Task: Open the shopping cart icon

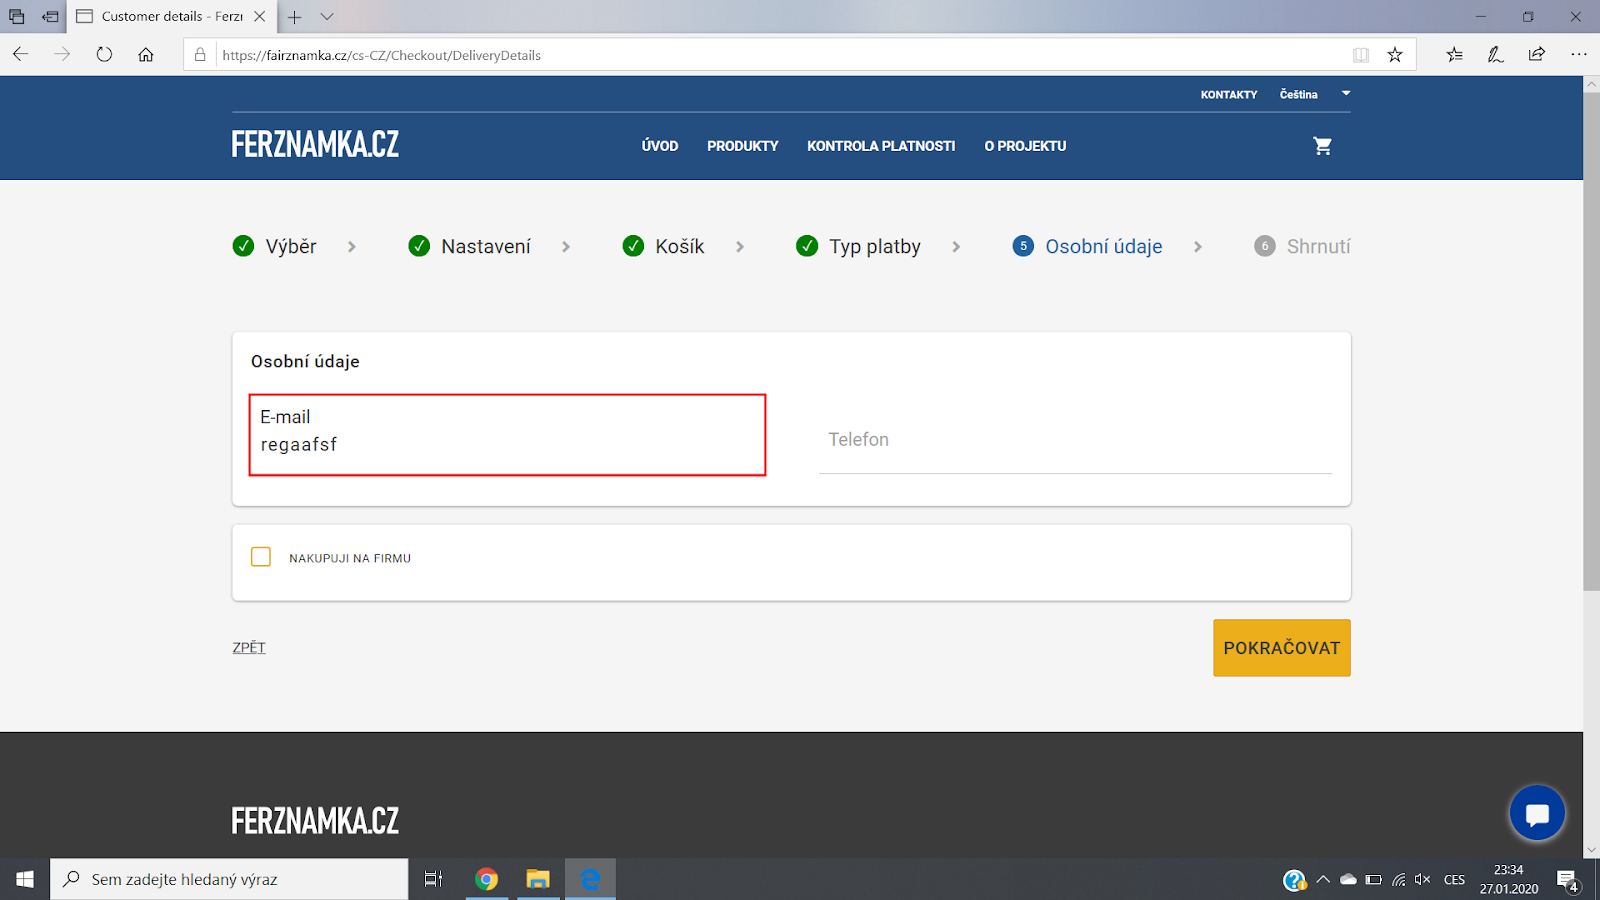Action: 1322,146
